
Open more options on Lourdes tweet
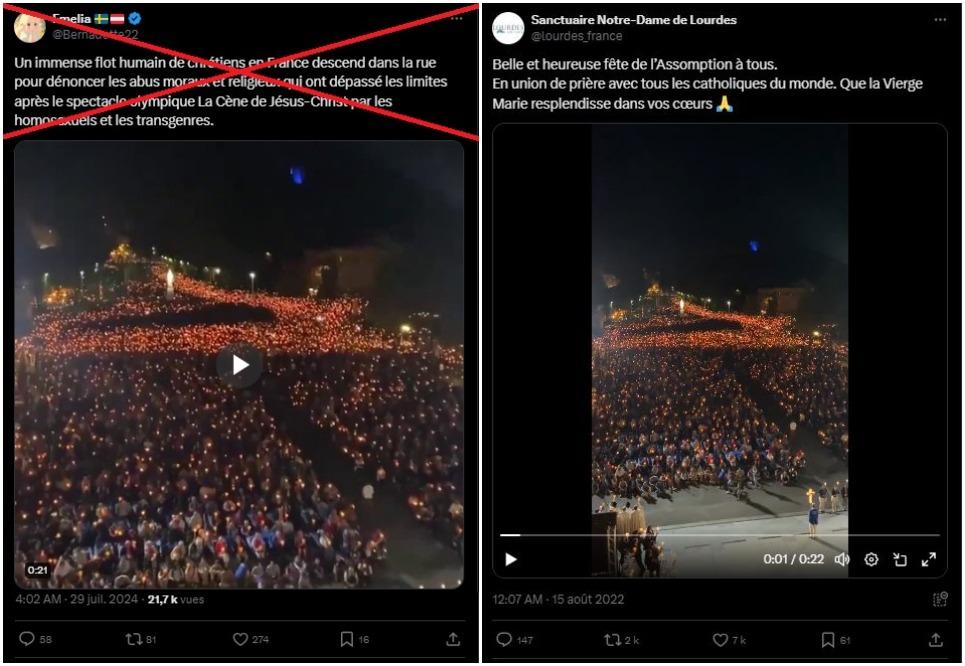940,20
